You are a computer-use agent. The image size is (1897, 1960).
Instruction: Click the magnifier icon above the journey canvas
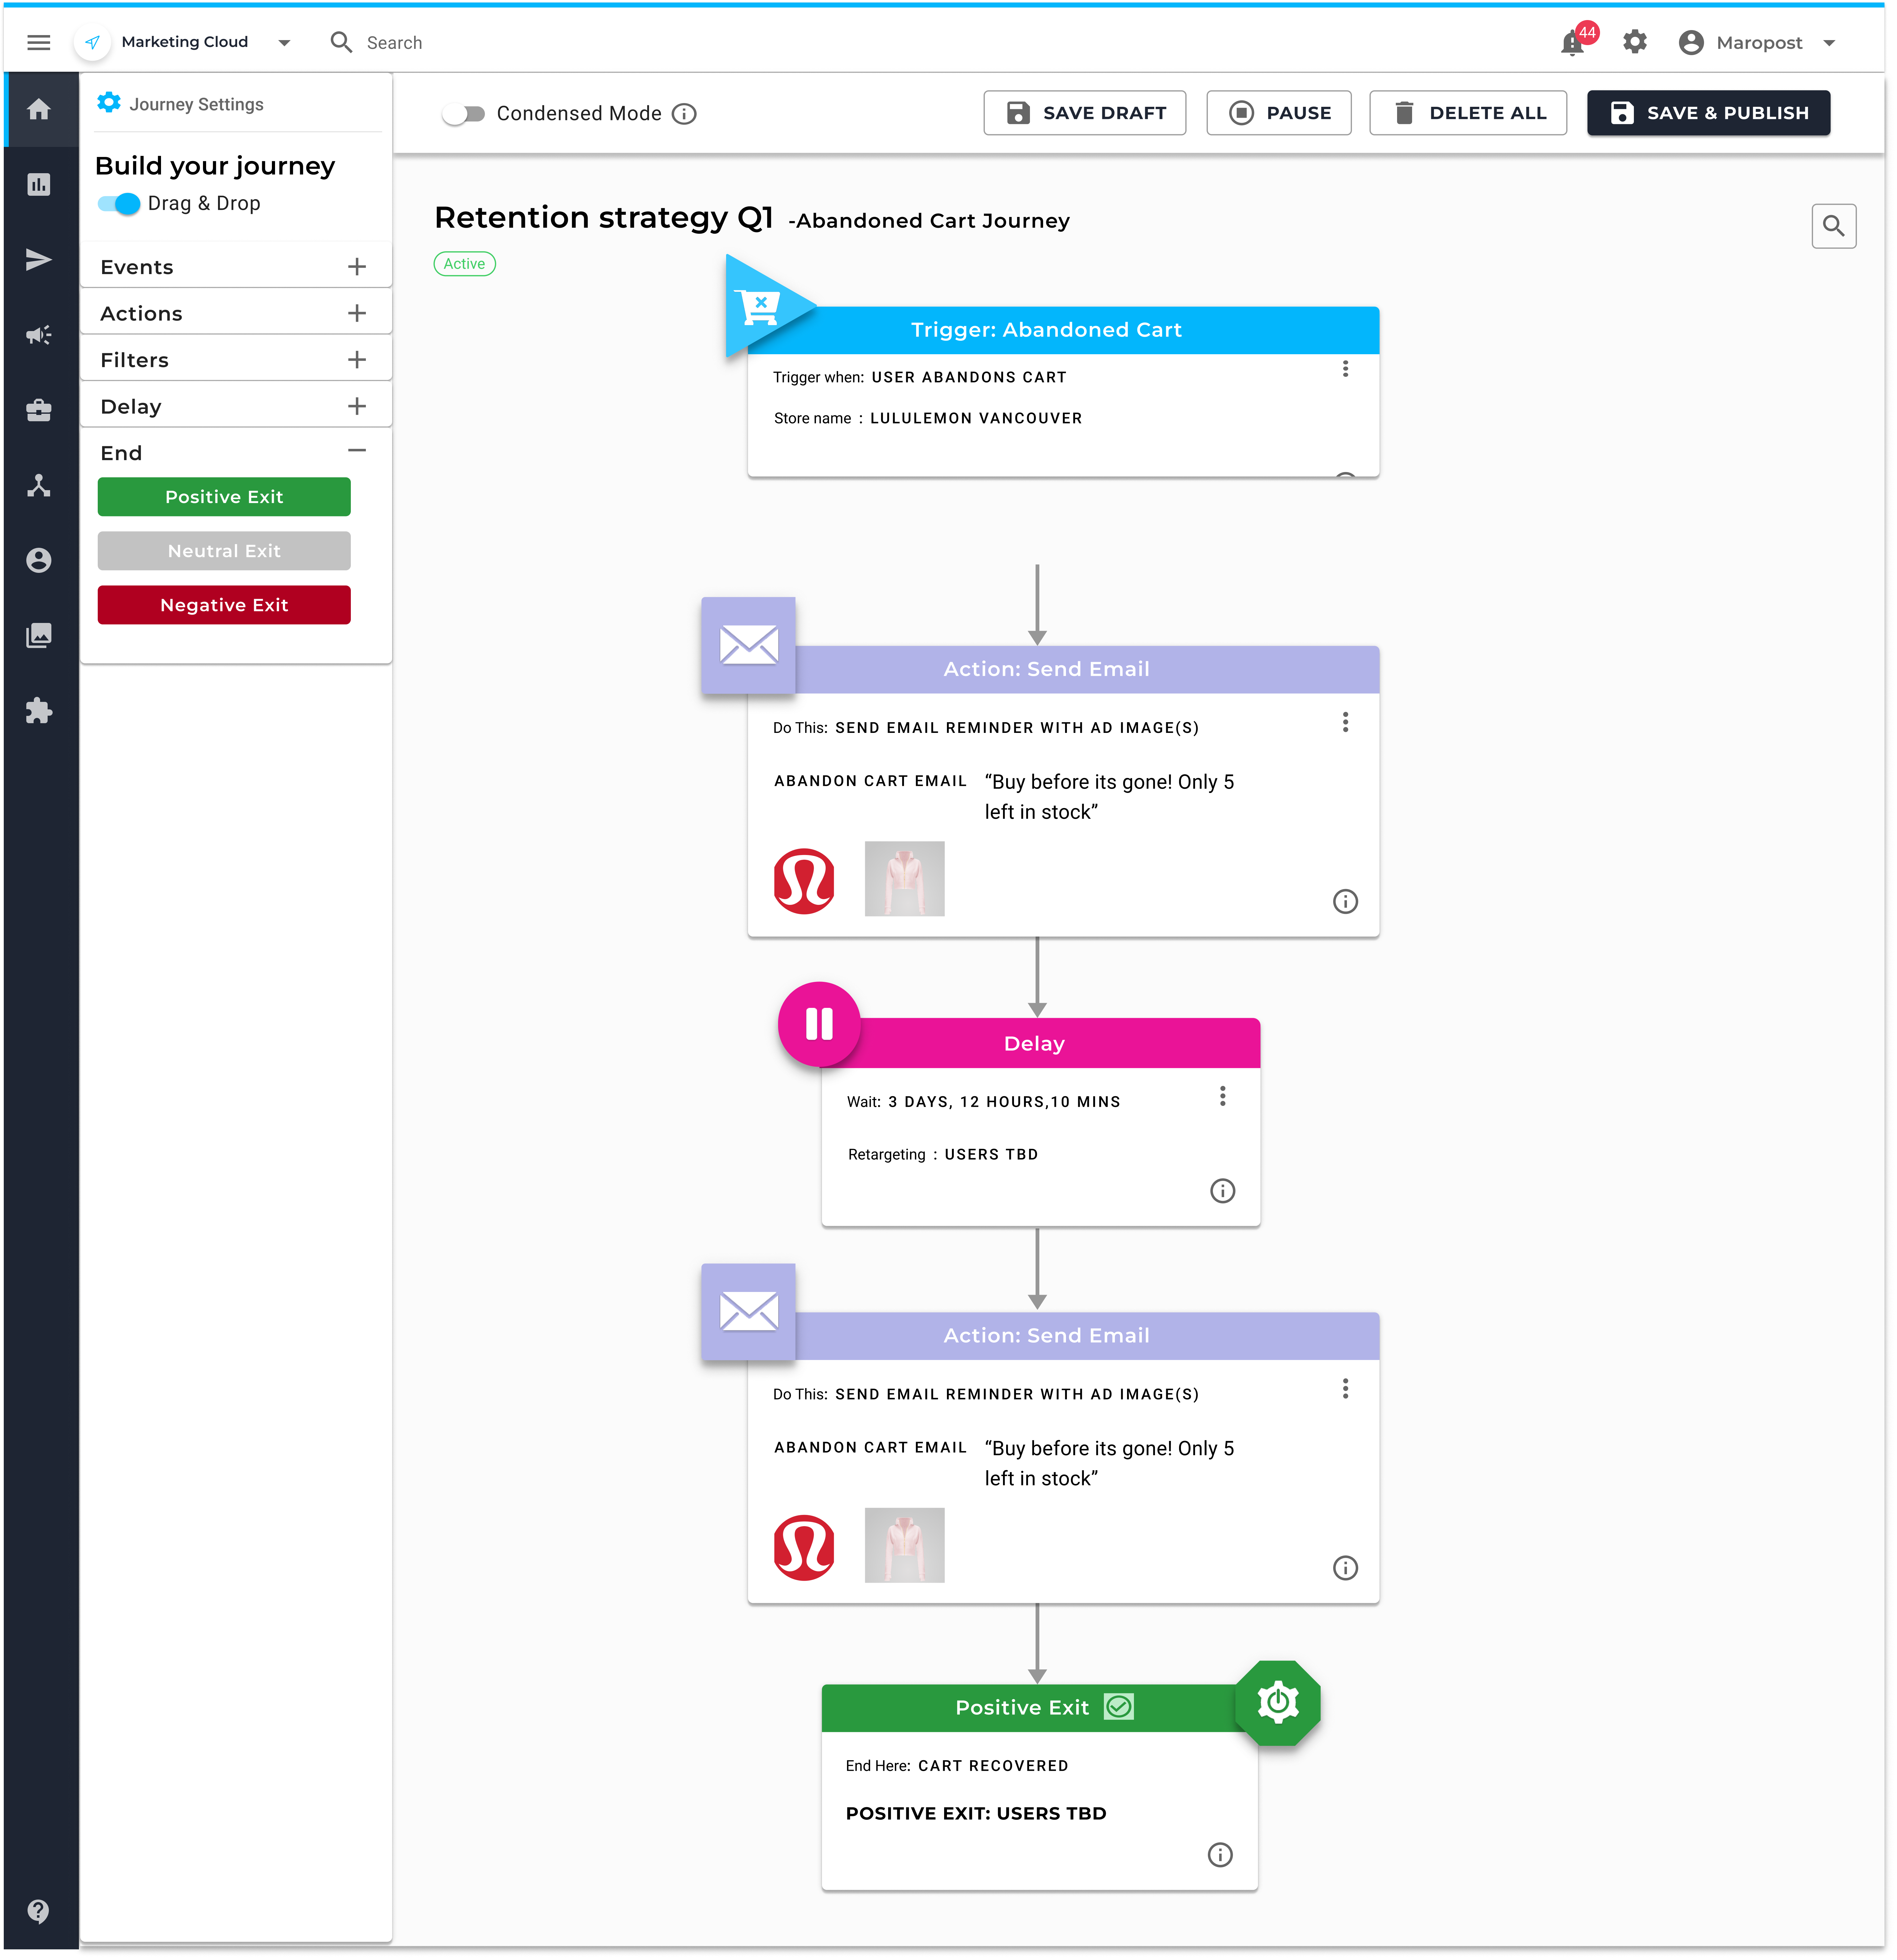pos(1834,226)
